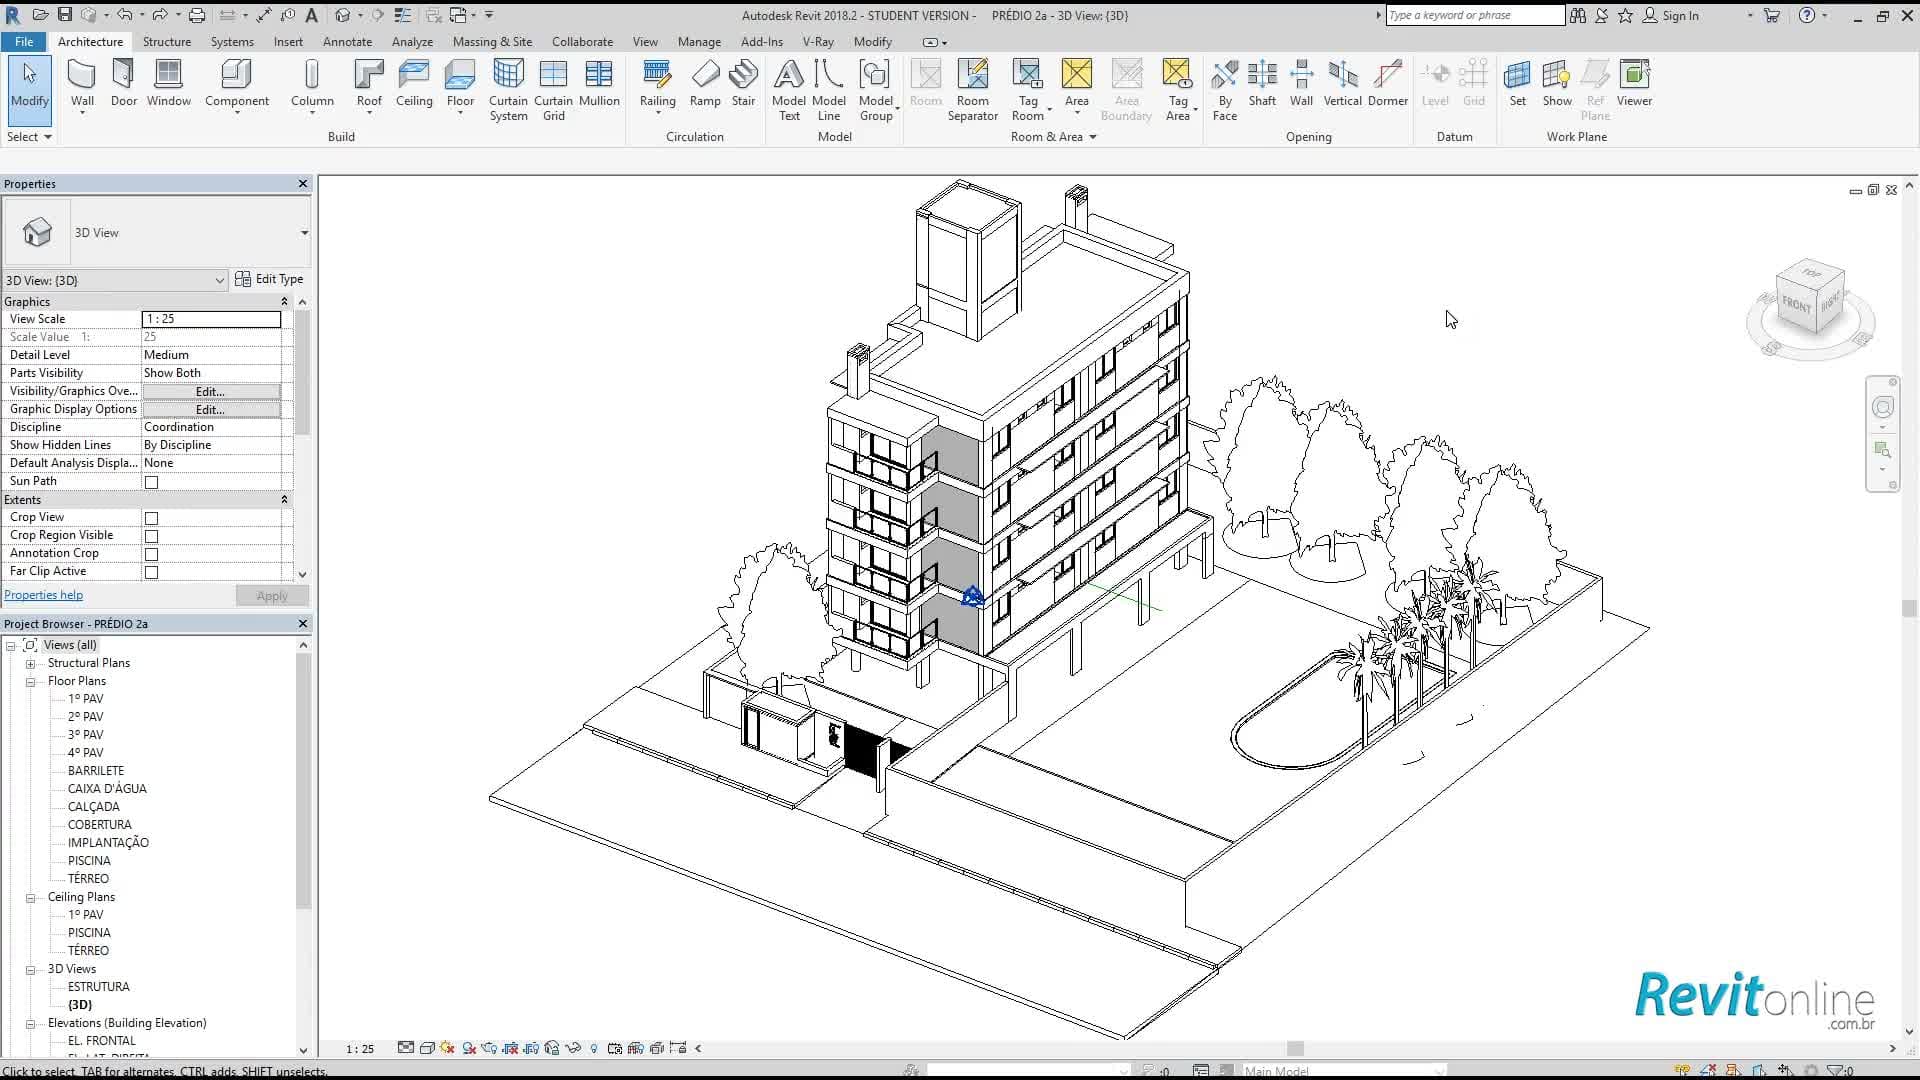
Task: Activate the Model Text tool
Action: click(x=789, y=90)
